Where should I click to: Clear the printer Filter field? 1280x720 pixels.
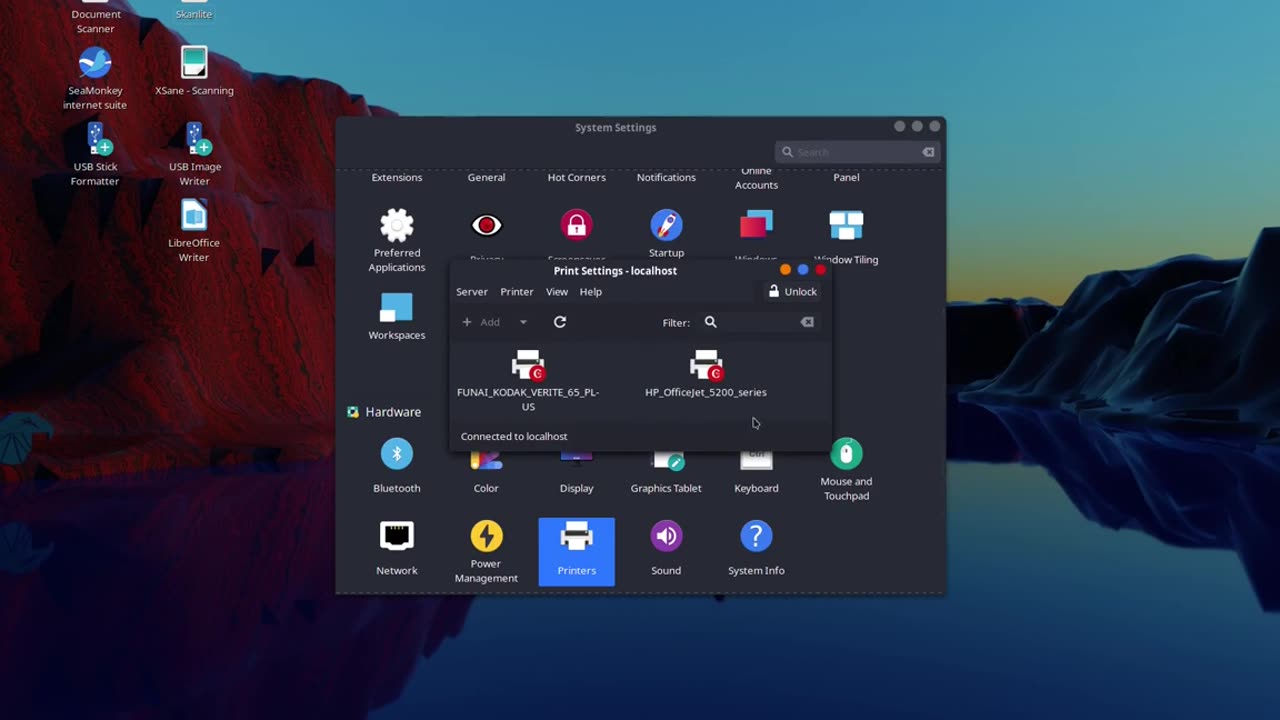point(807,322)
